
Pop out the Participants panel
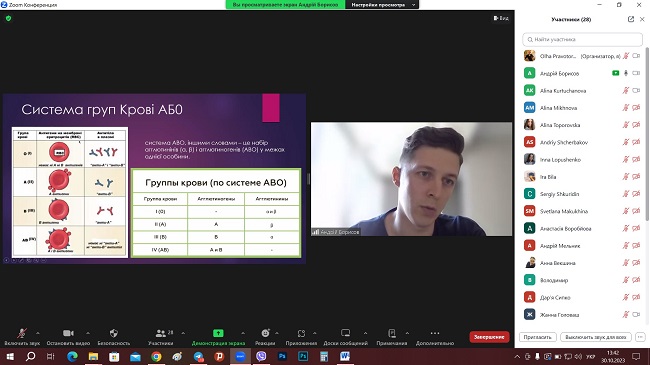pyautogui.click(x=631, y=19)
